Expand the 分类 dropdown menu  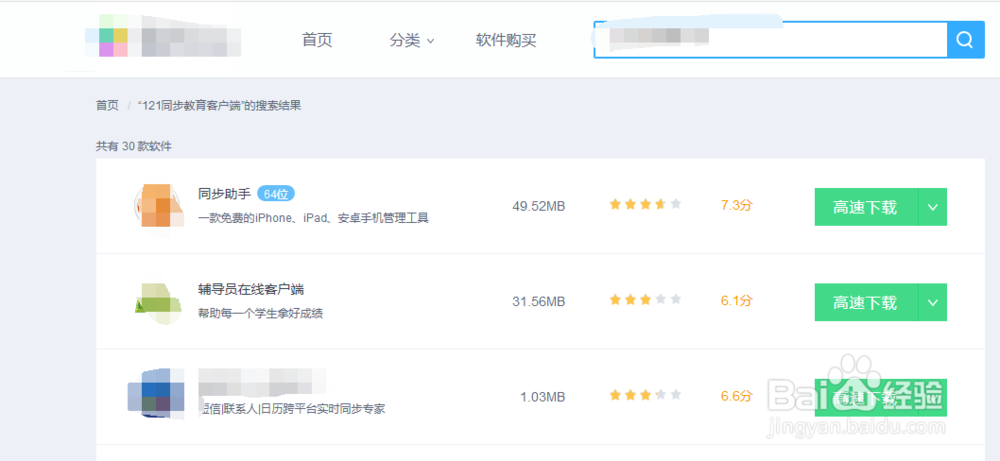[x=412, y=41]
